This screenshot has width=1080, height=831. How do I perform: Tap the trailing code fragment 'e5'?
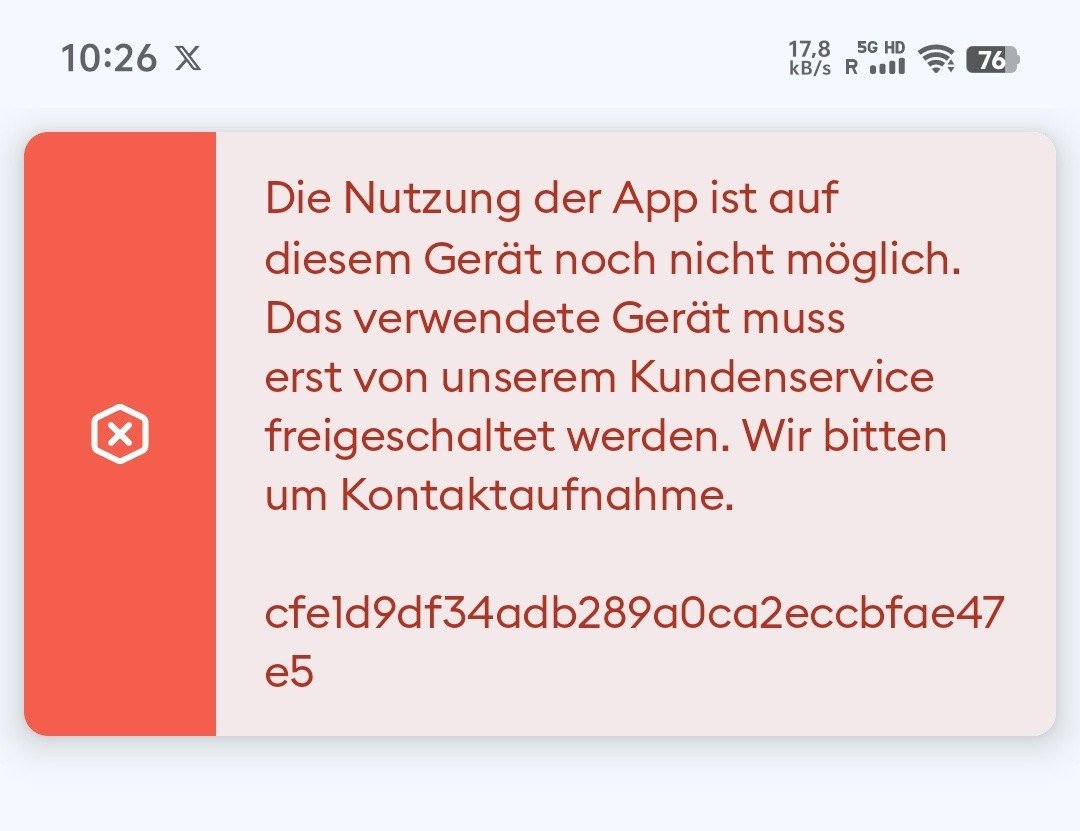(x=289, y=672)
